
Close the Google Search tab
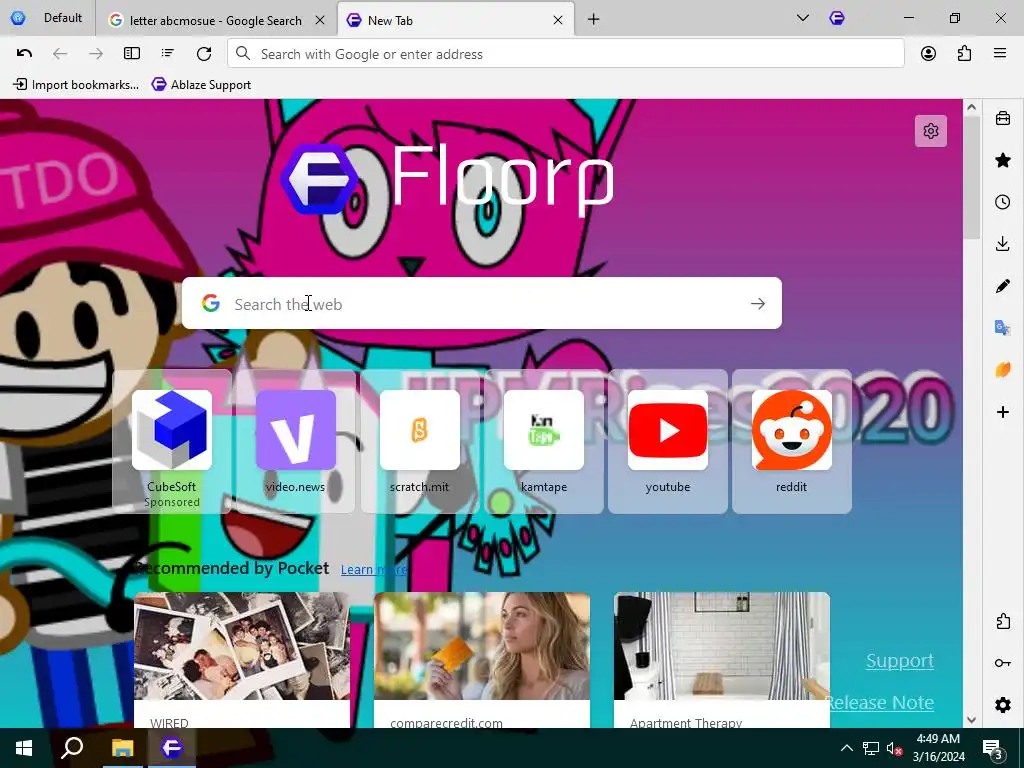pos(320,20)
